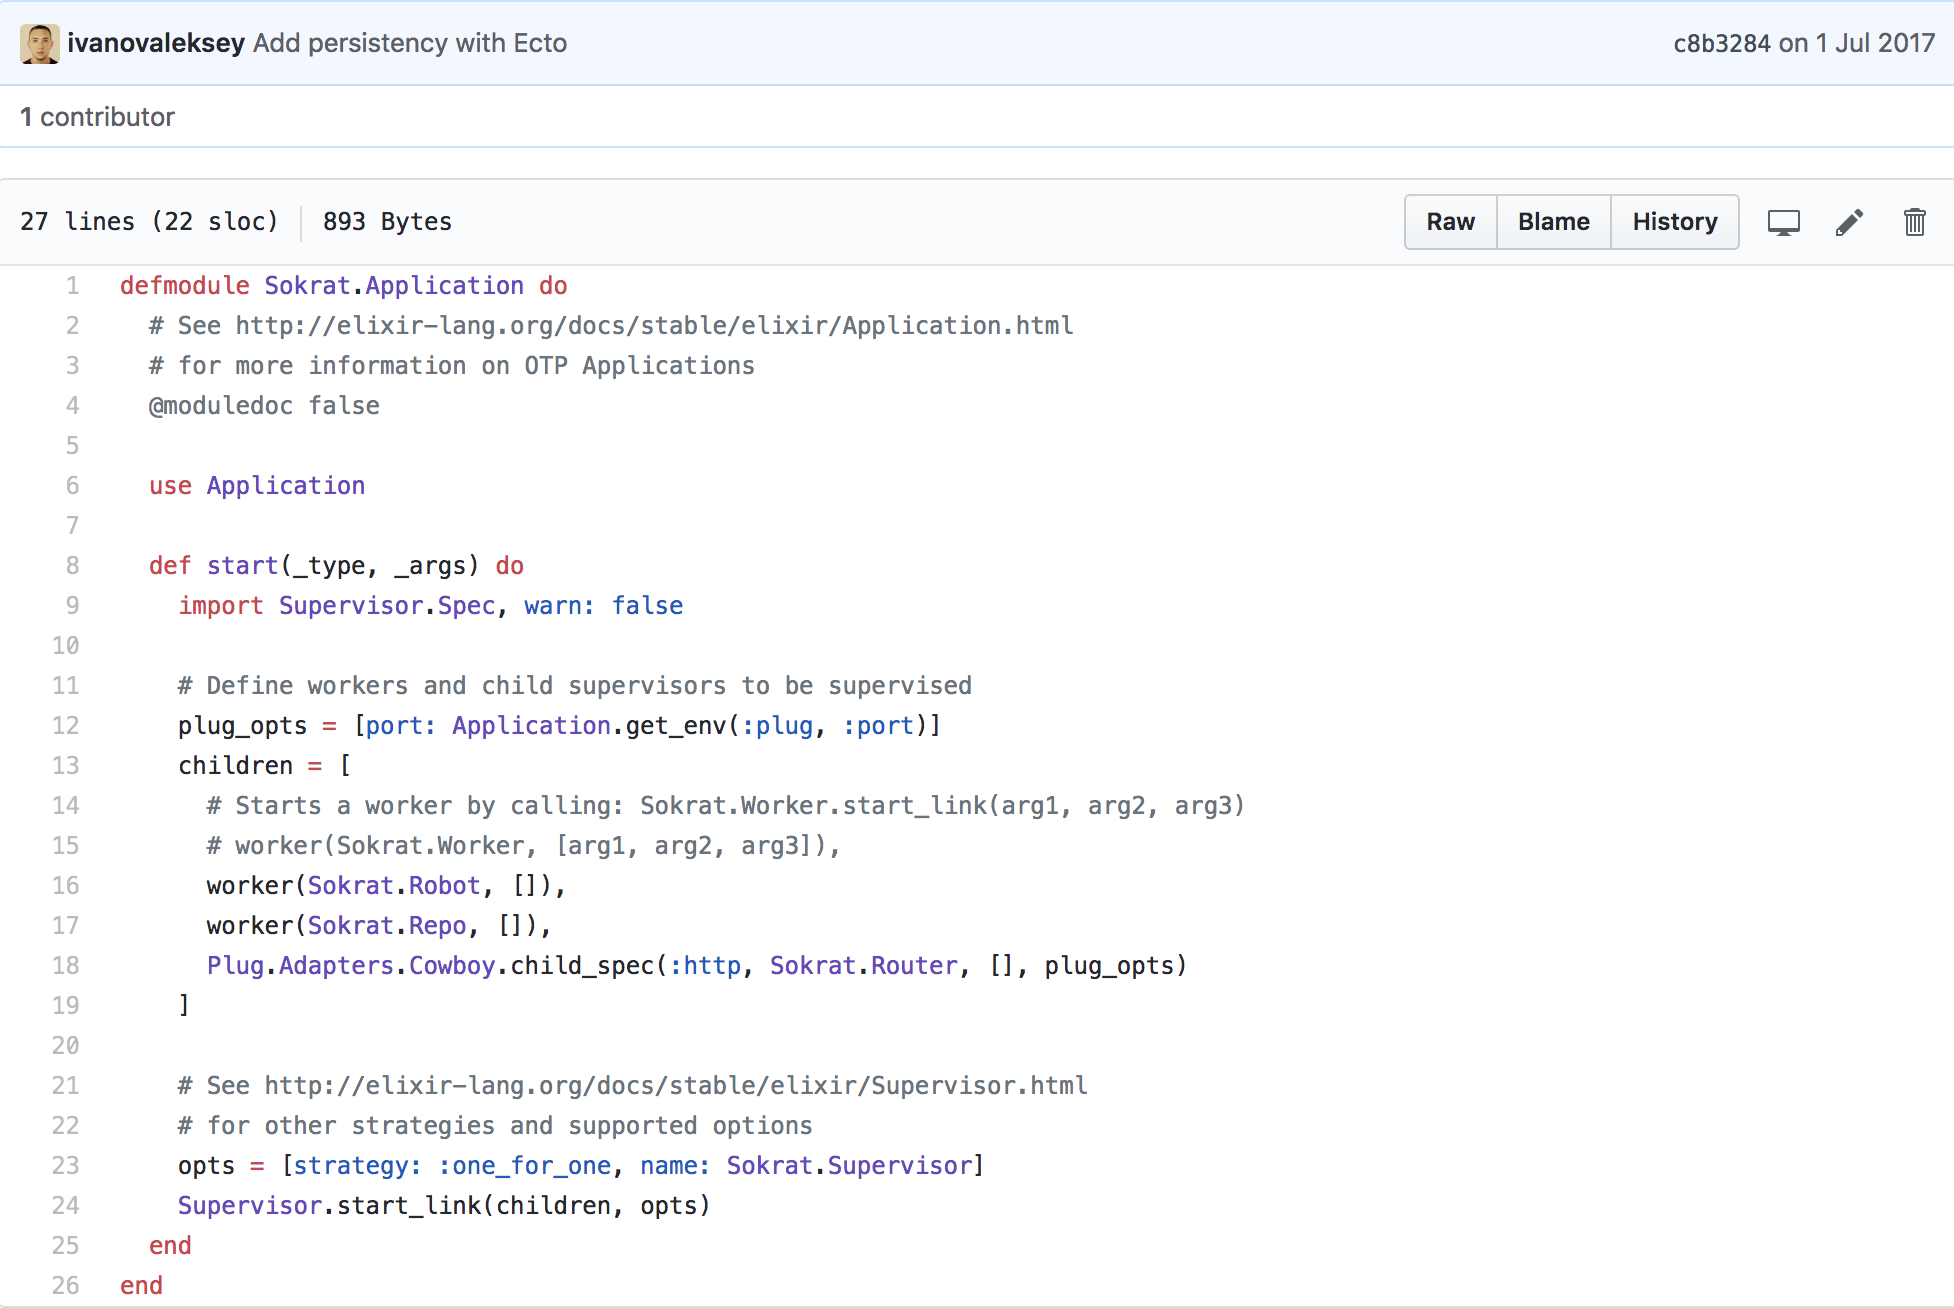
Task: Open the Raw file view
Action: pos(1450,222)
